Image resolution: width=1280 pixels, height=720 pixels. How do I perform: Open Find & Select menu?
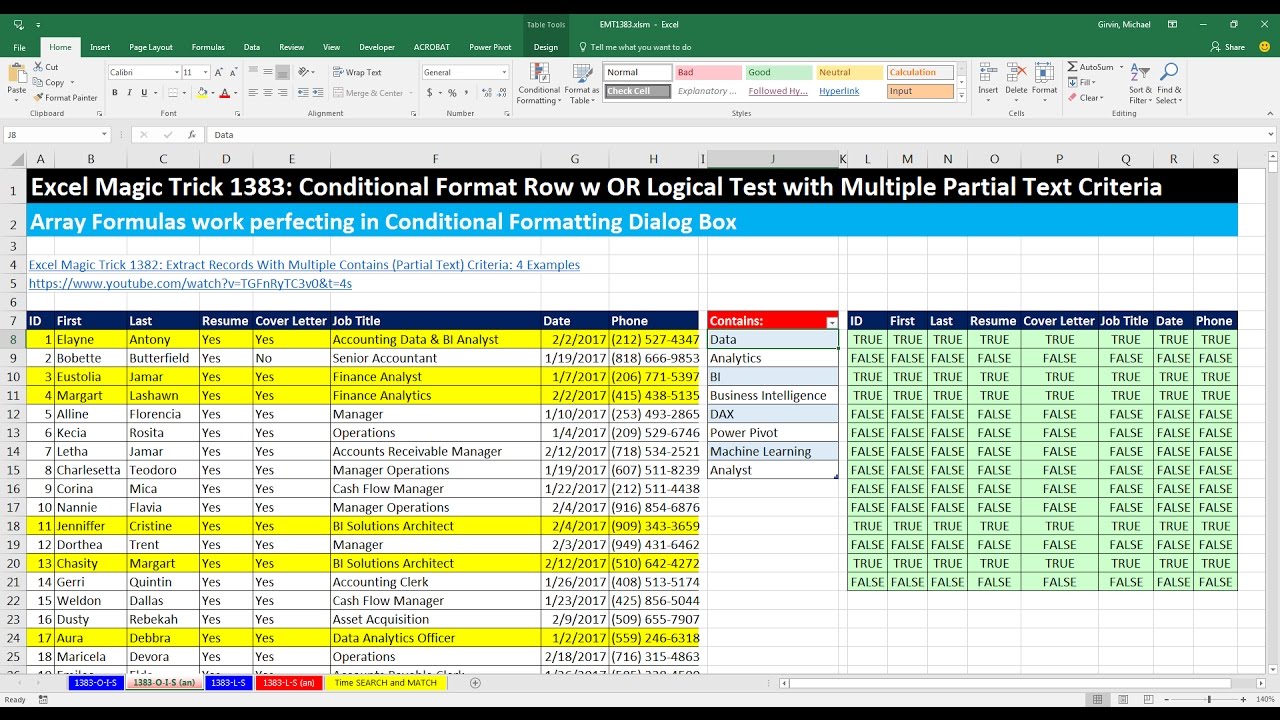click(x=1169, y=84)
